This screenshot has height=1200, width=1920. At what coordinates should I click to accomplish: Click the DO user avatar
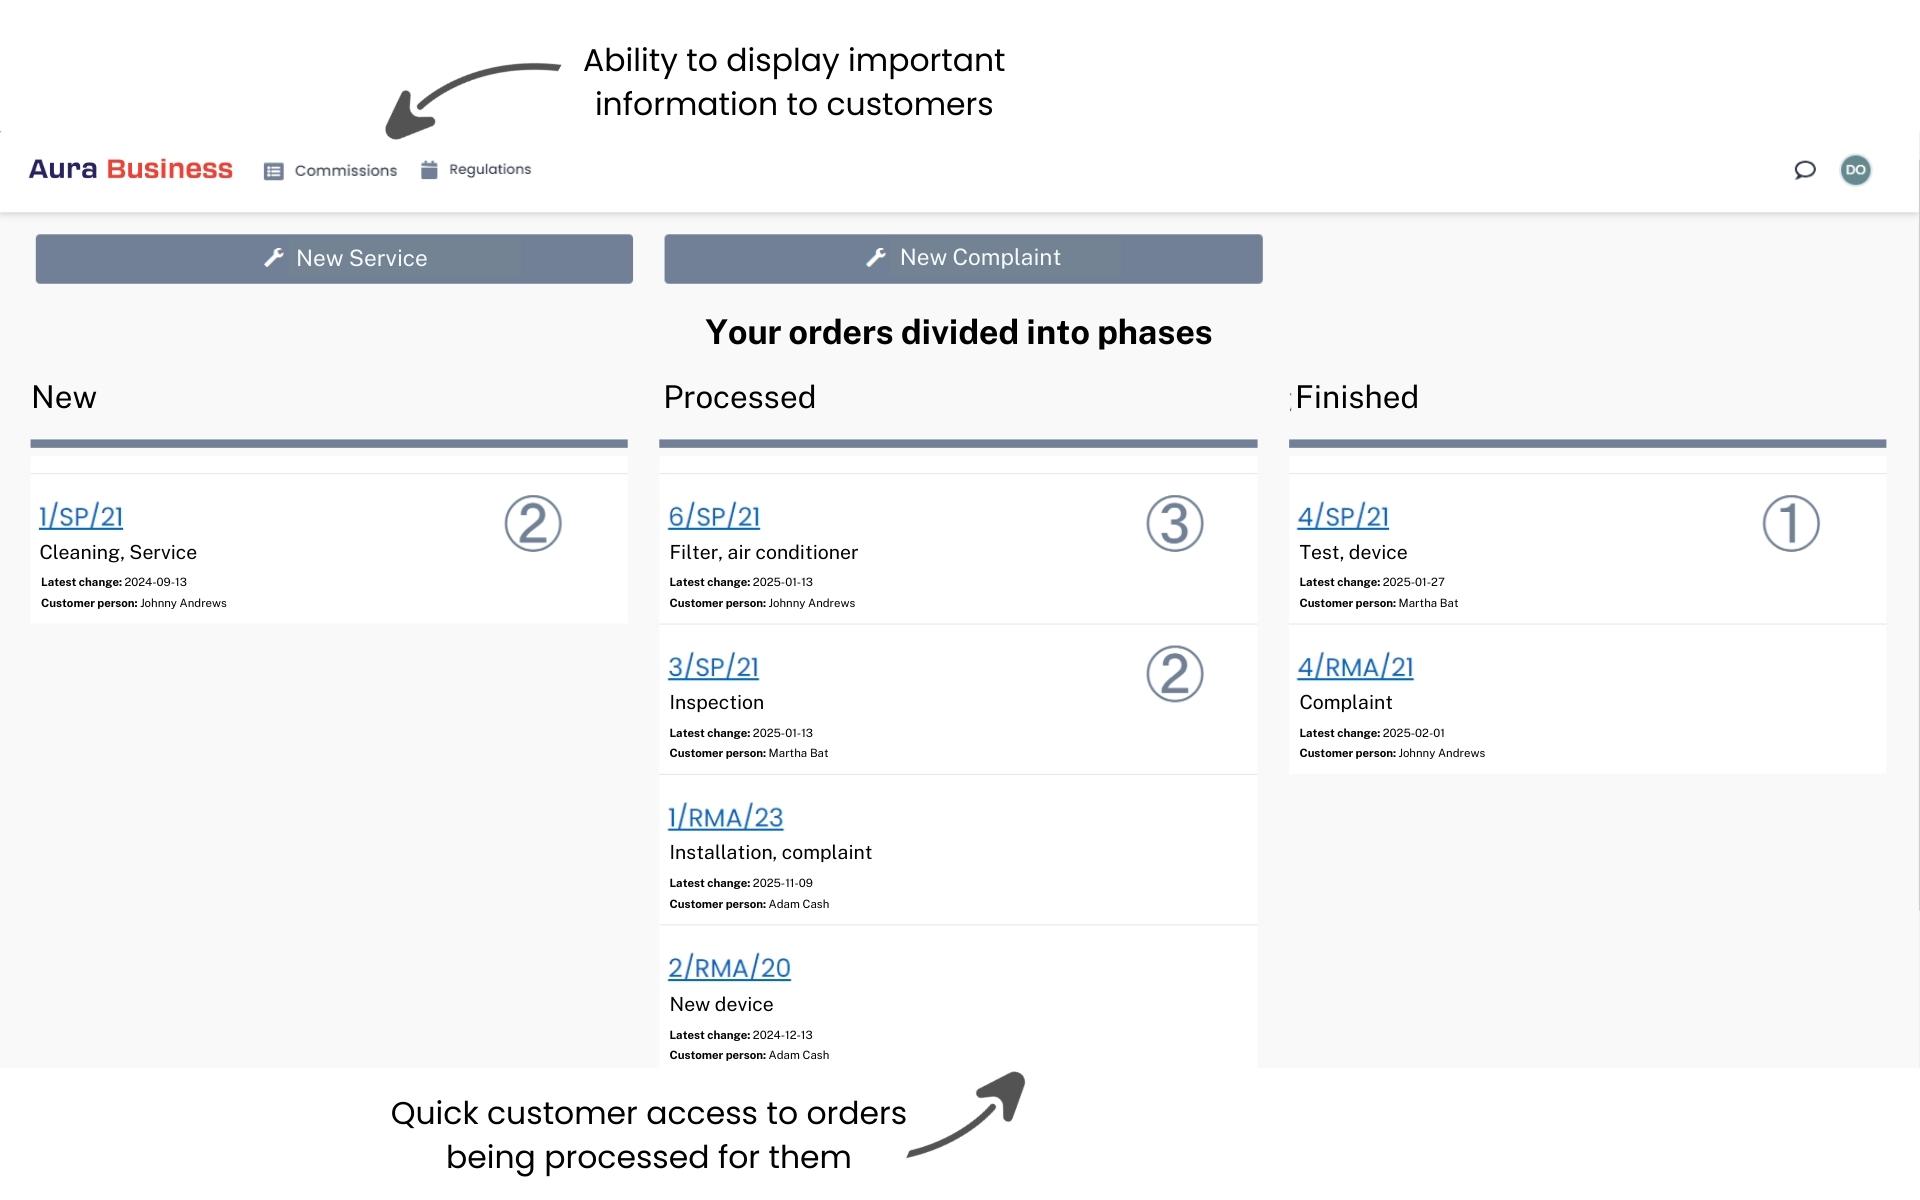[x=1856, y=170]
